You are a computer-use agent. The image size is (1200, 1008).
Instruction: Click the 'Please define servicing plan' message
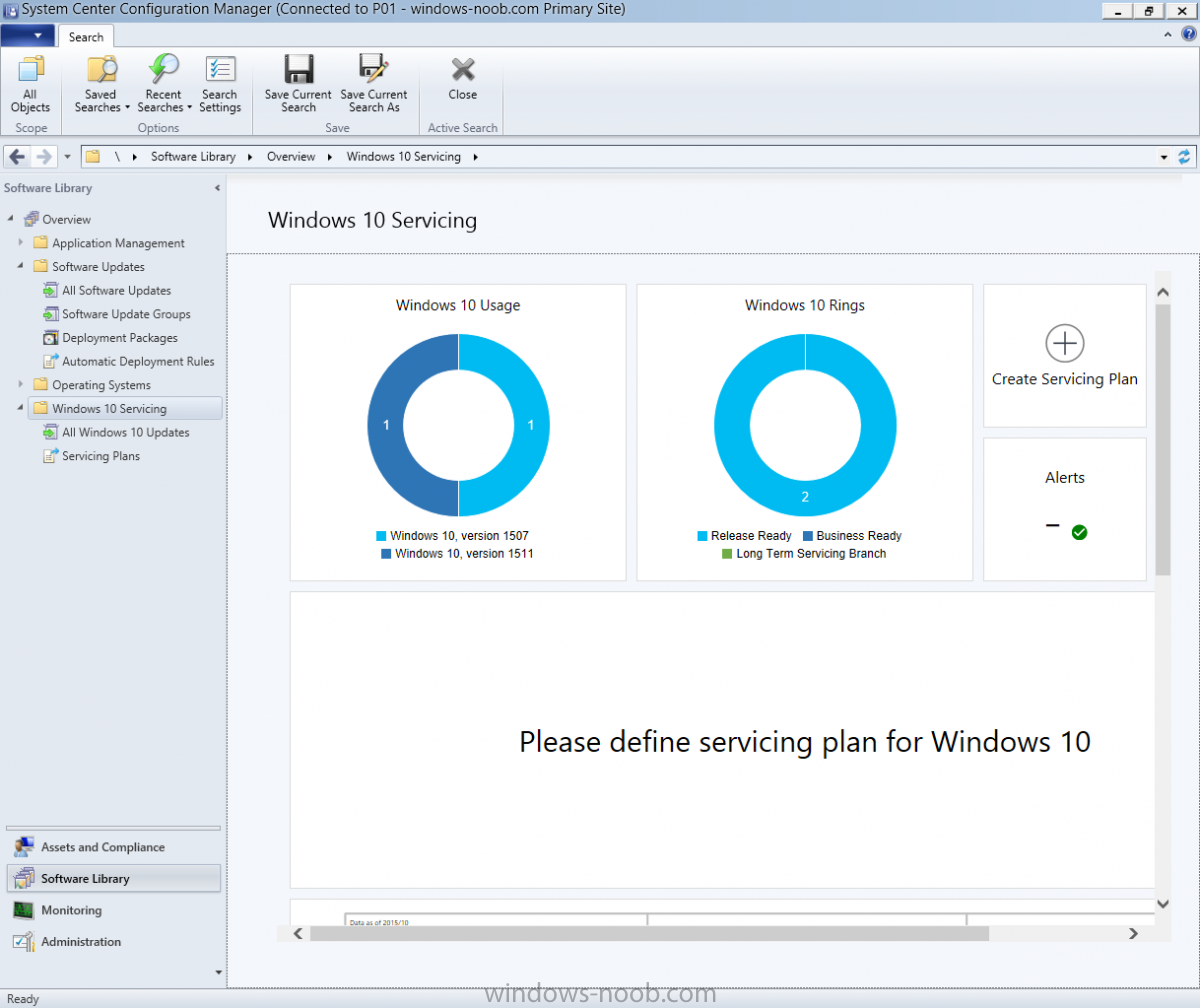[x=805, y=742]
